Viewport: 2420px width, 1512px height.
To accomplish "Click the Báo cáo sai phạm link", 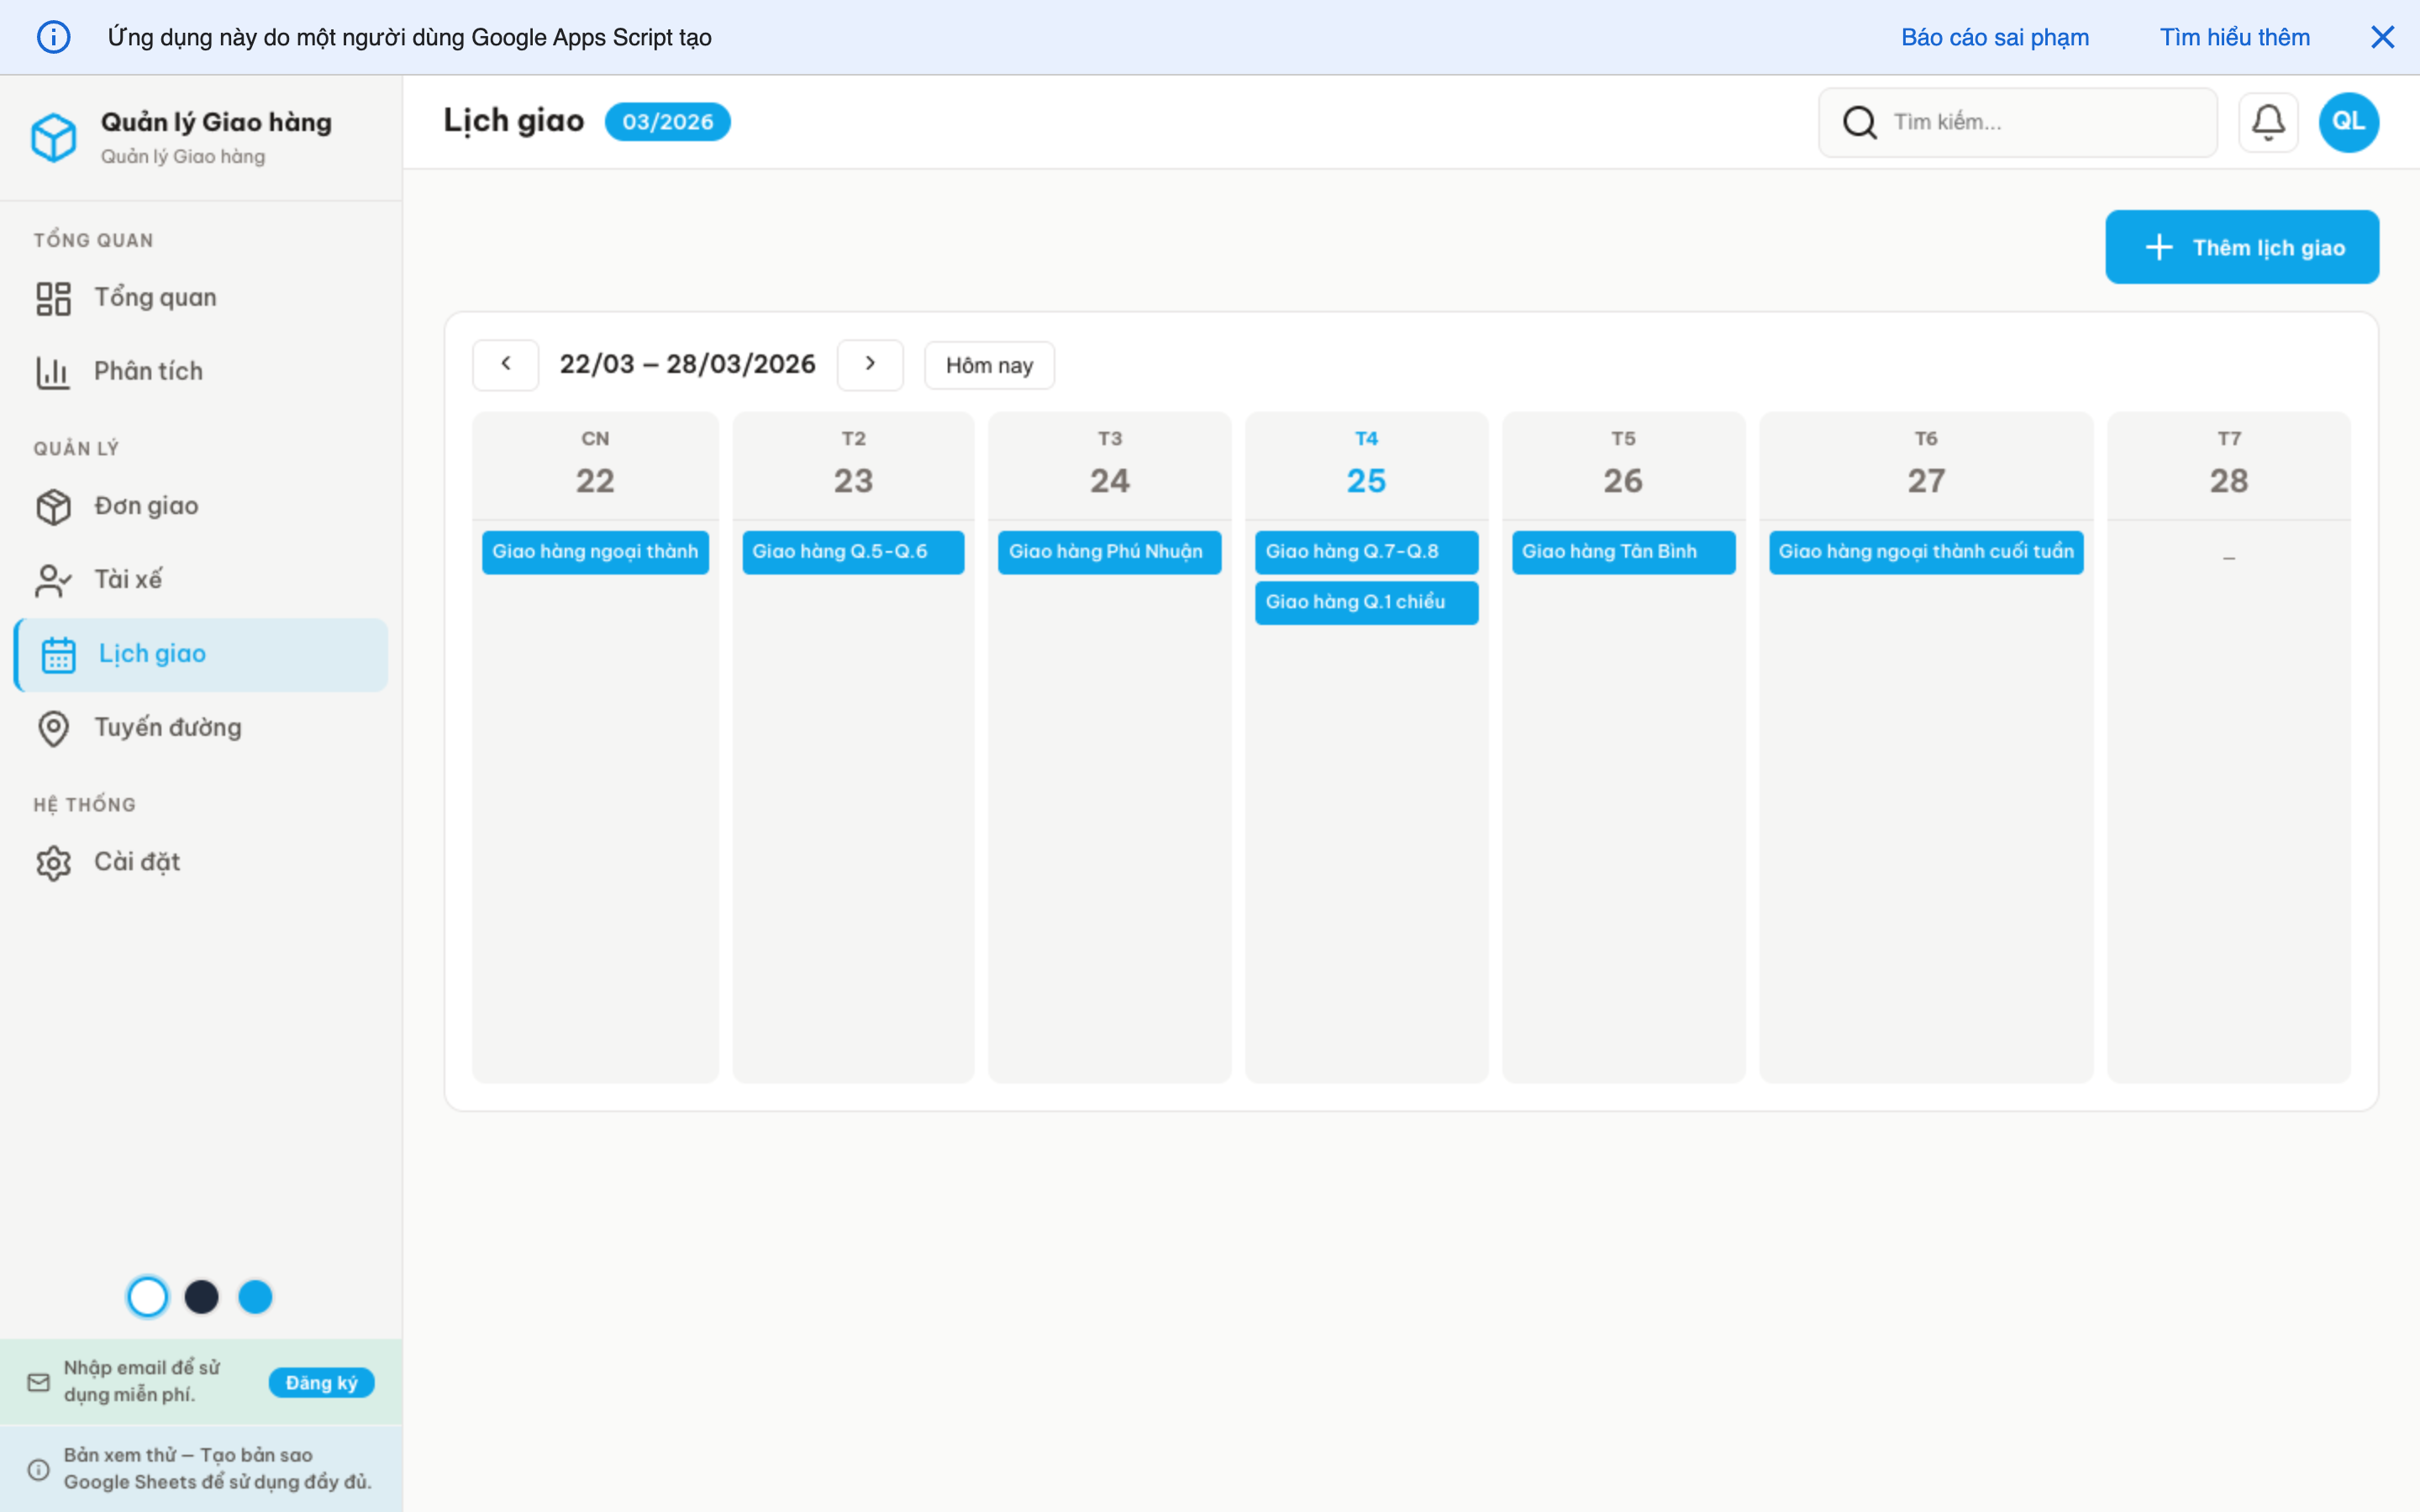I will tap(1995, 36).
